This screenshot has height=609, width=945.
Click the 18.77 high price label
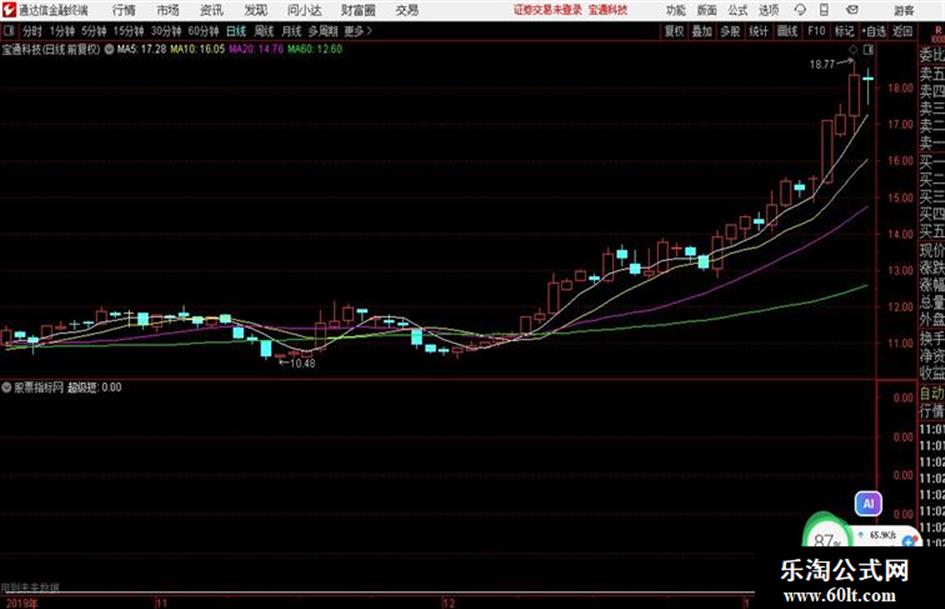(x=822, y=64)
